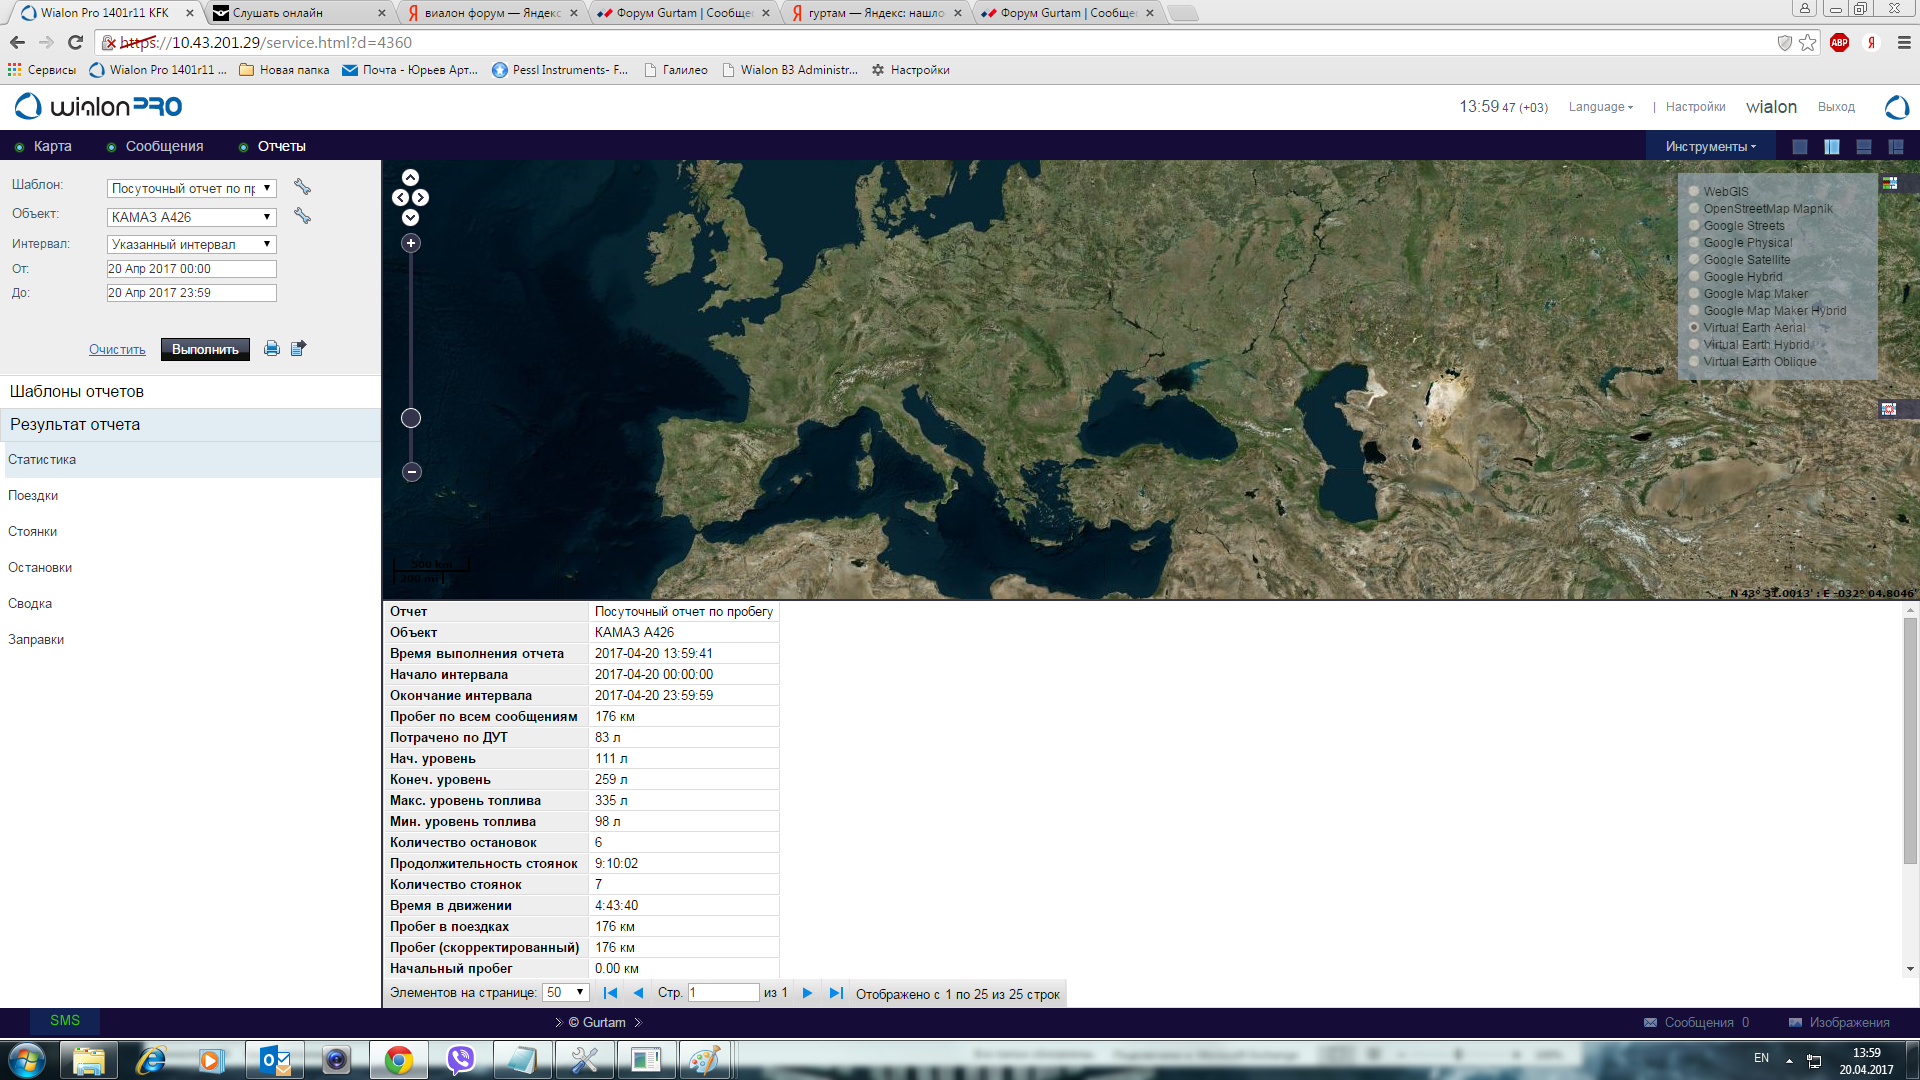1920x1080 pixels.
Task: Select Google Satellite map layer
Action: point(1694,260)
